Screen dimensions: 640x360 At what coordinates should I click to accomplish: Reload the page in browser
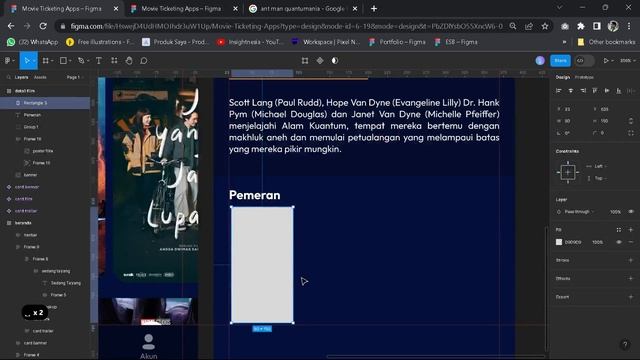[x=43, y=26]
